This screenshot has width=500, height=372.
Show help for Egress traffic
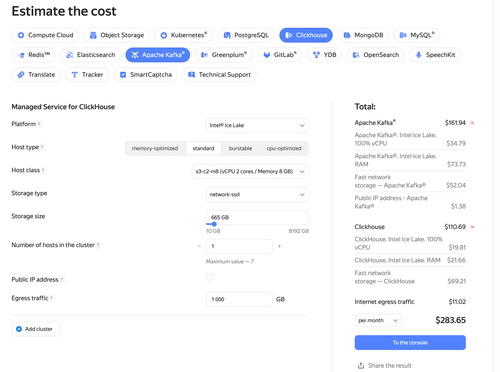tap(52, 298)
